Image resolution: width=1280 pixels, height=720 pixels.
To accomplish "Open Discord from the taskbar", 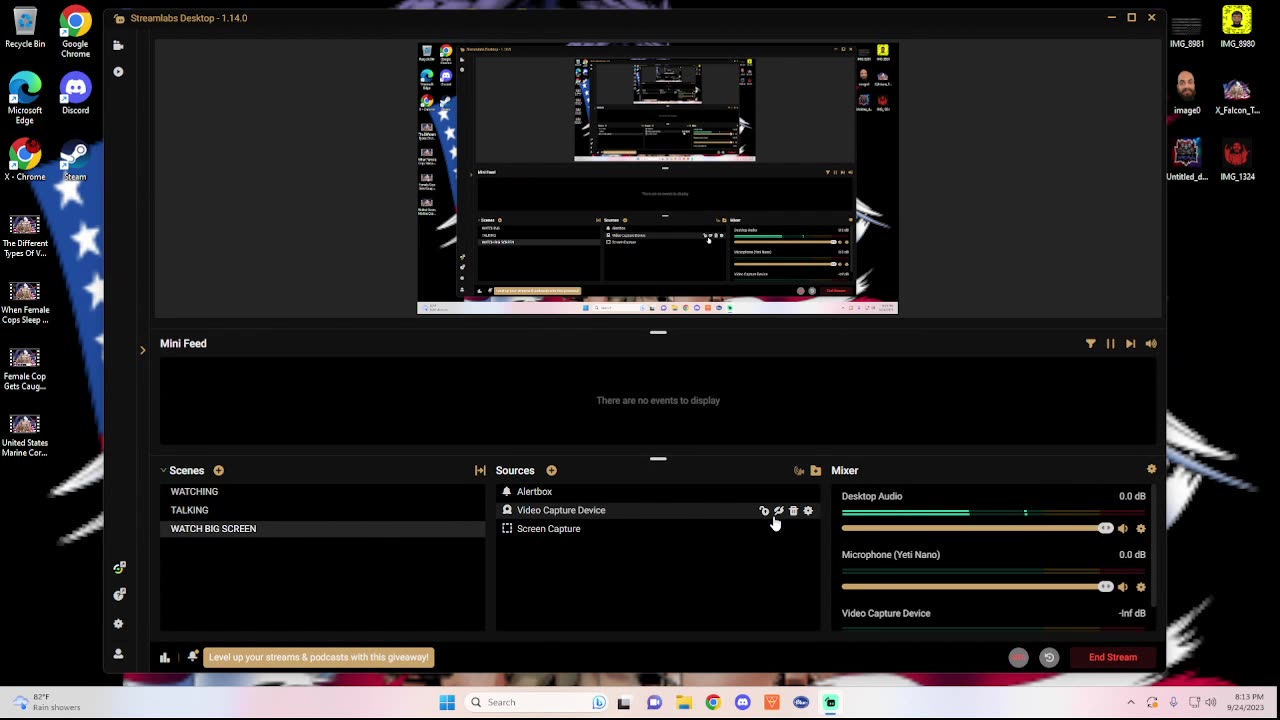I will tap(742, 702).
